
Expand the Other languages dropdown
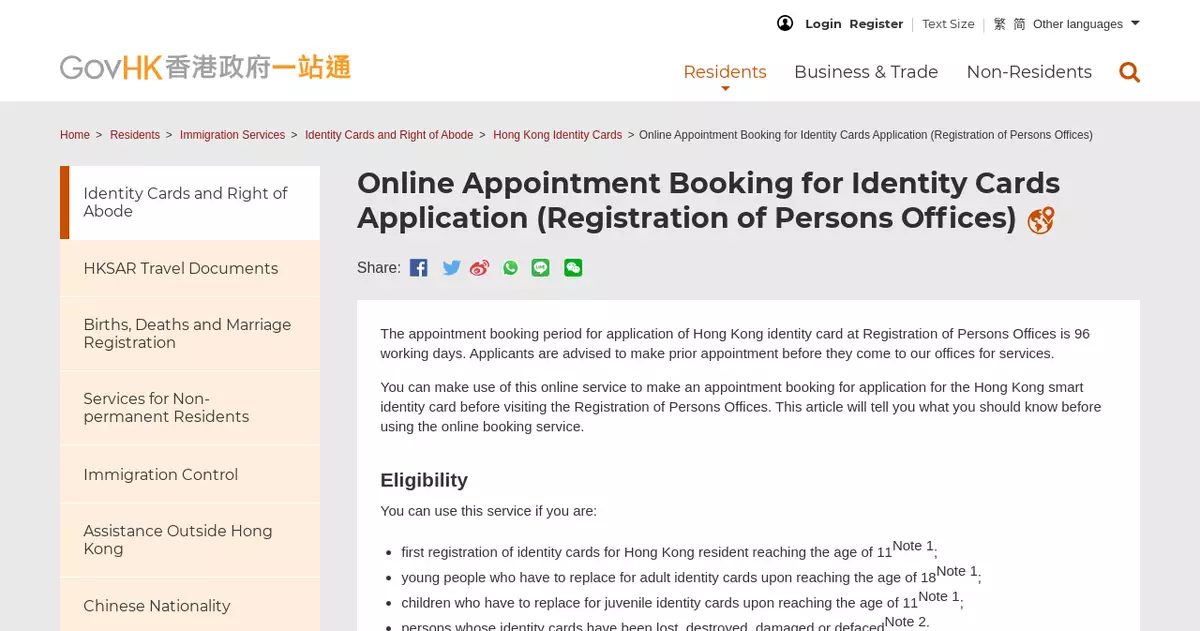[x=1086, y=24]
